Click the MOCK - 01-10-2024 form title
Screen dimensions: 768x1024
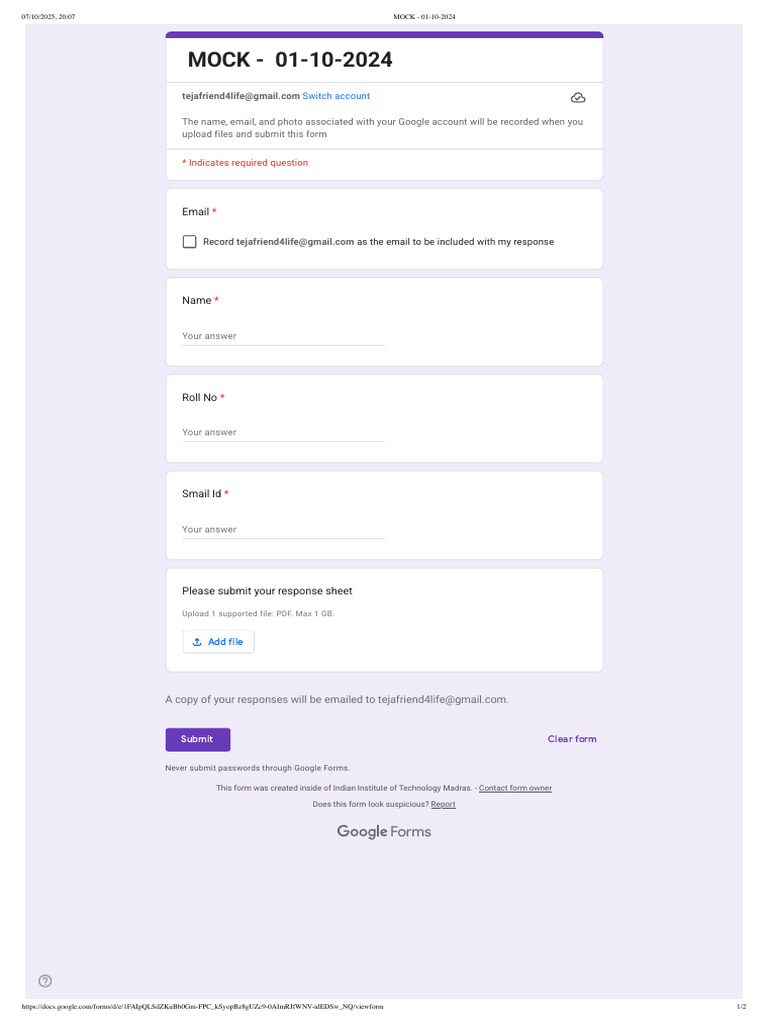coord(290,59)
